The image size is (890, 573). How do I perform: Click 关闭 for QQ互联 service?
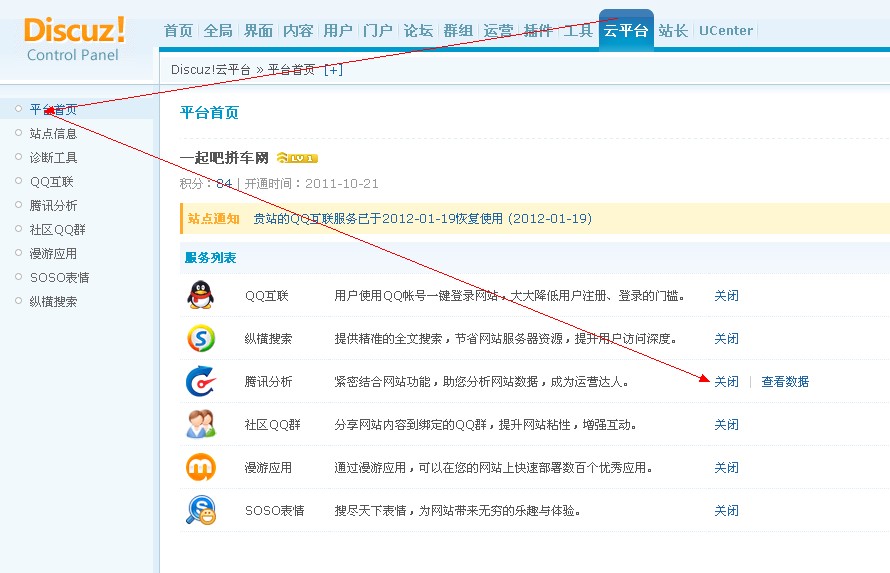(x=727, y=296)
